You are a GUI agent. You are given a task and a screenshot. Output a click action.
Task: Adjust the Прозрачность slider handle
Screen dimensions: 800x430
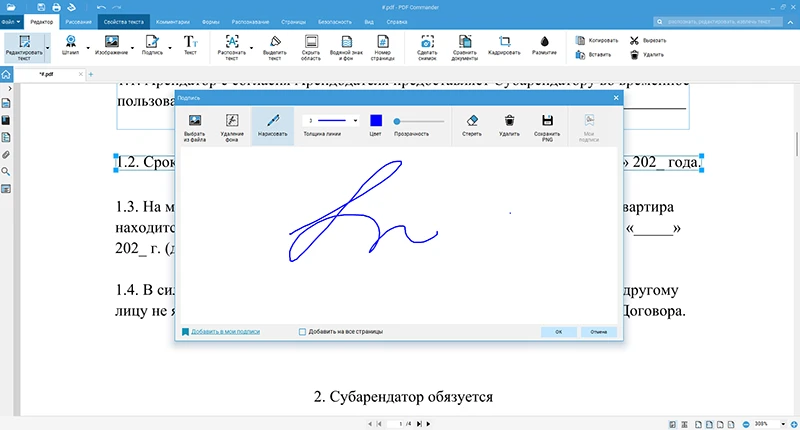[396, 121]
